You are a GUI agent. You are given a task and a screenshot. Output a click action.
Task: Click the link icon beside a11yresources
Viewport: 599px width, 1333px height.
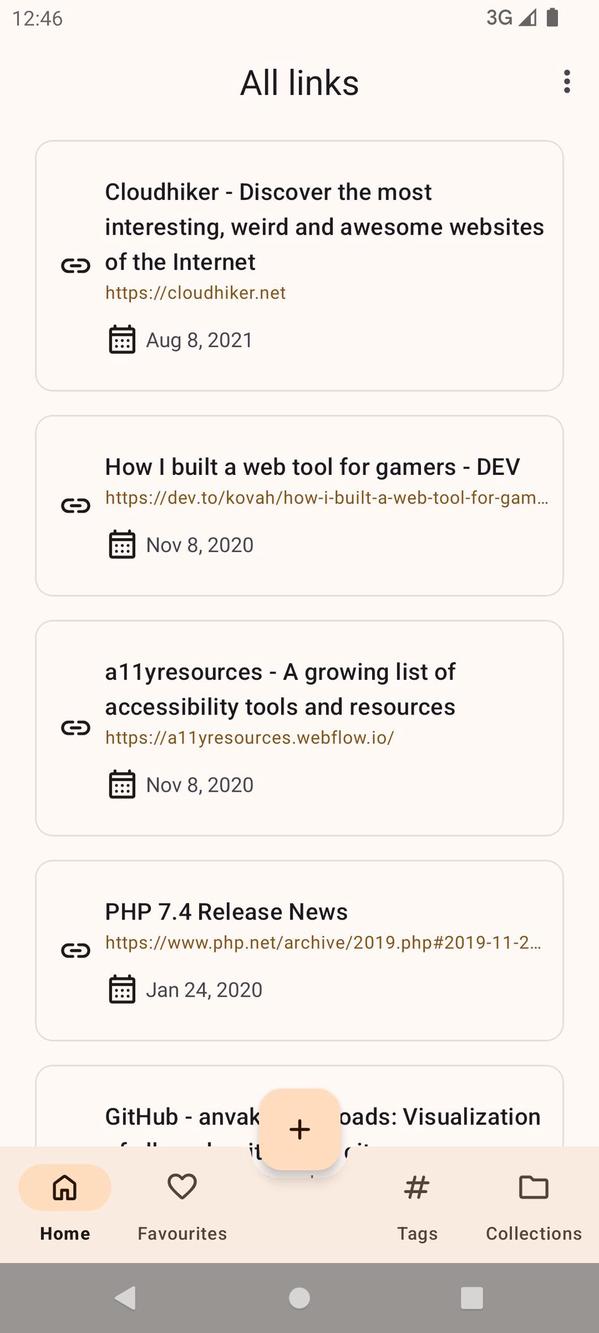(x=75, y=728)
